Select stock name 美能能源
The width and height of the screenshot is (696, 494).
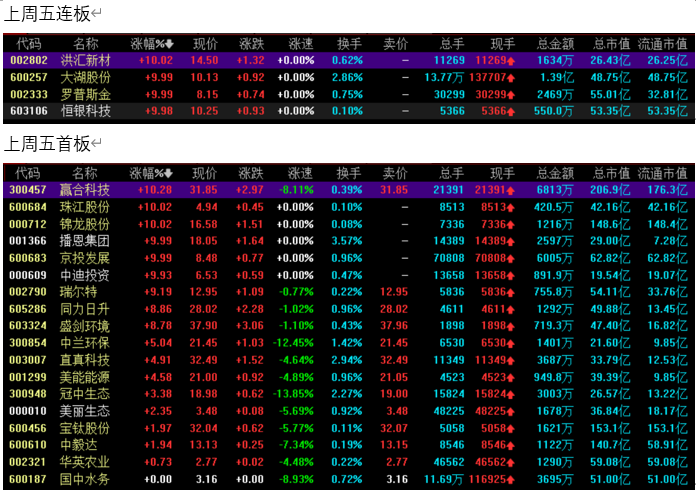click(84, 377)
